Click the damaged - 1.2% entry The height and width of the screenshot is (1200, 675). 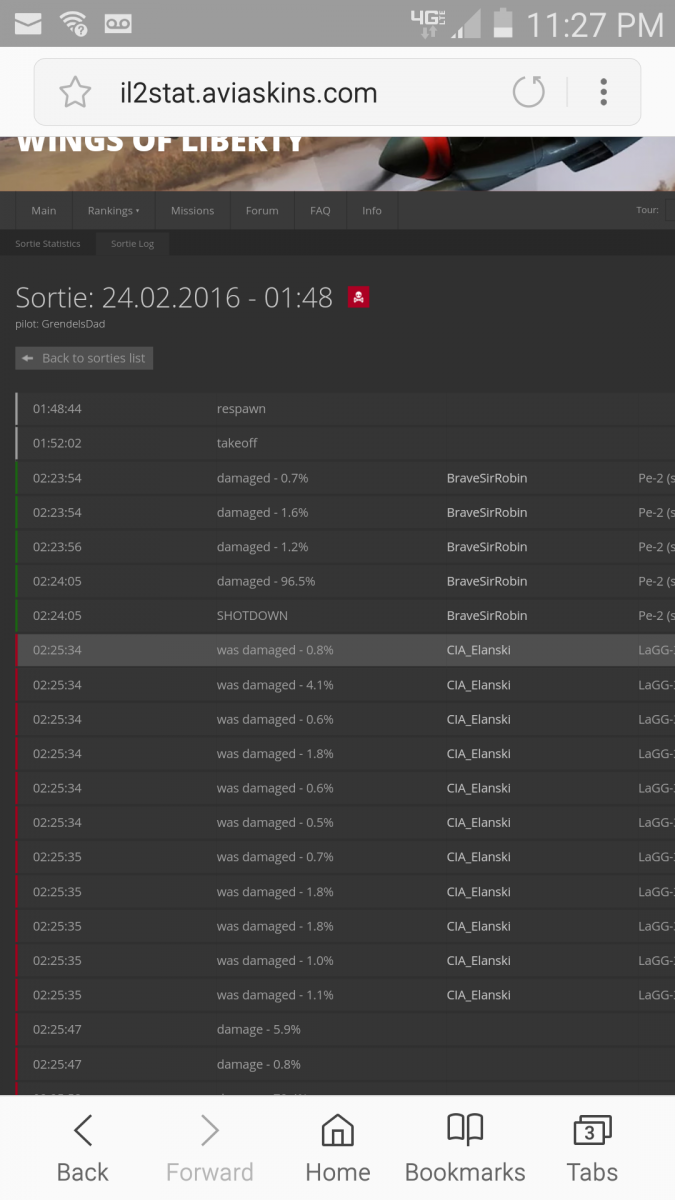tap(262, 547)
